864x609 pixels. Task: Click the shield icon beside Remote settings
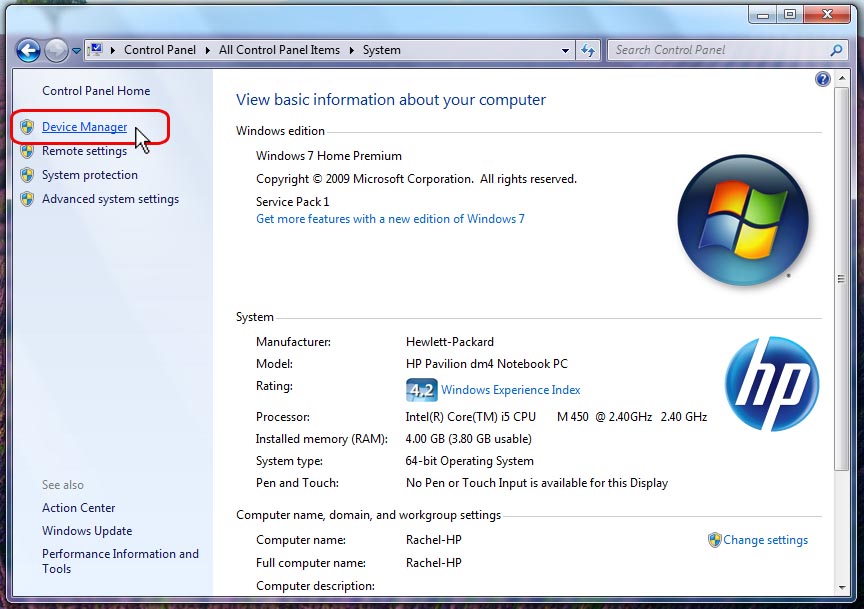[x=27, y=151]
